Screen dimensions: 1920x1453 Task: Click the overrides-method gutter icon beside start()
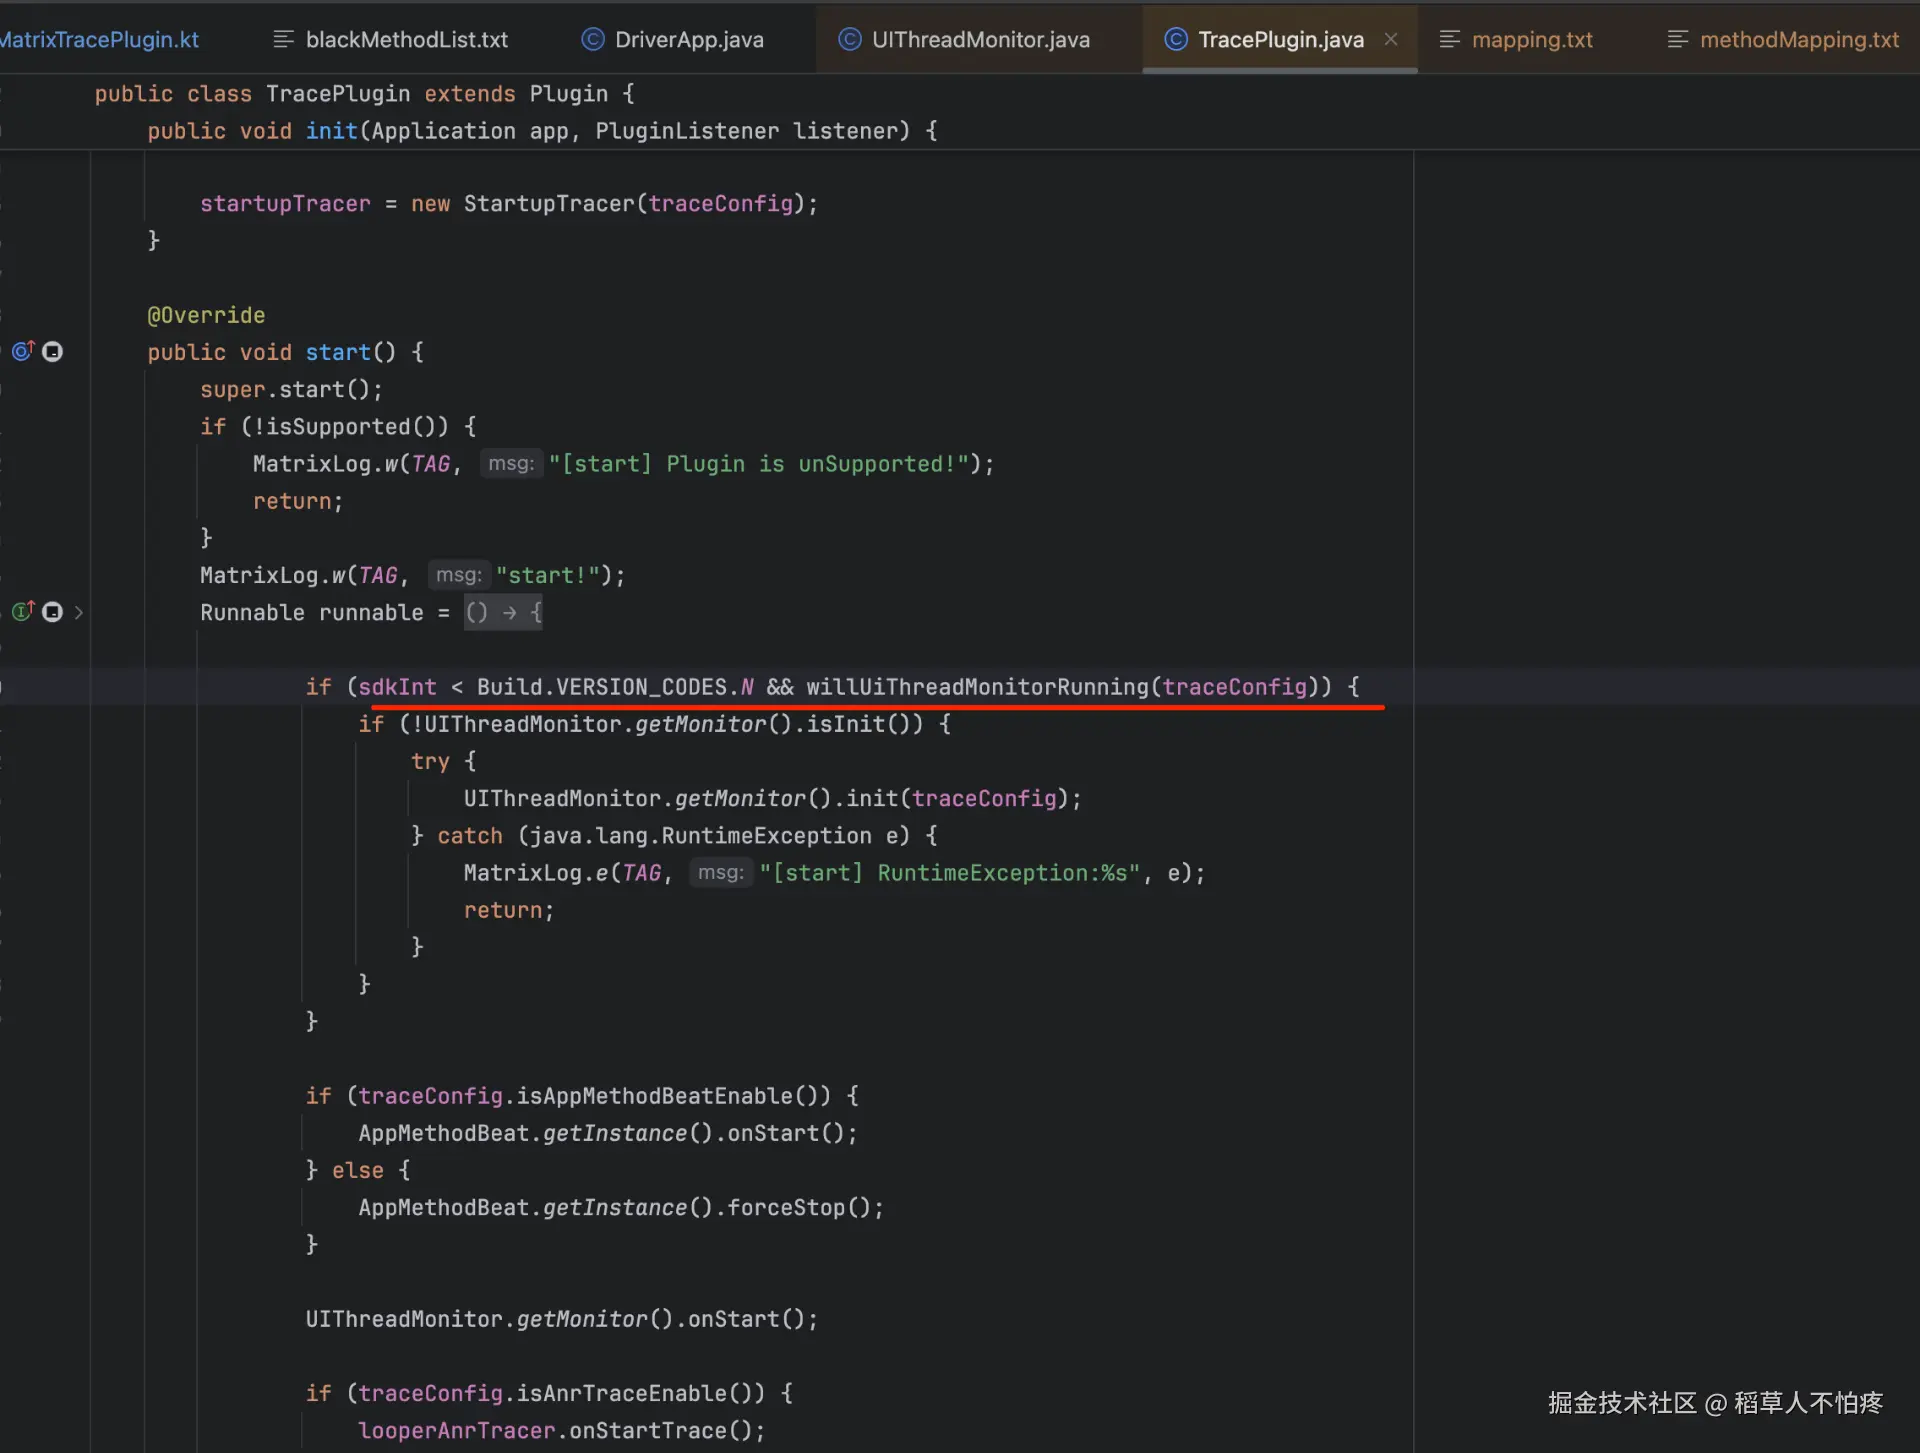pos(22,351)
